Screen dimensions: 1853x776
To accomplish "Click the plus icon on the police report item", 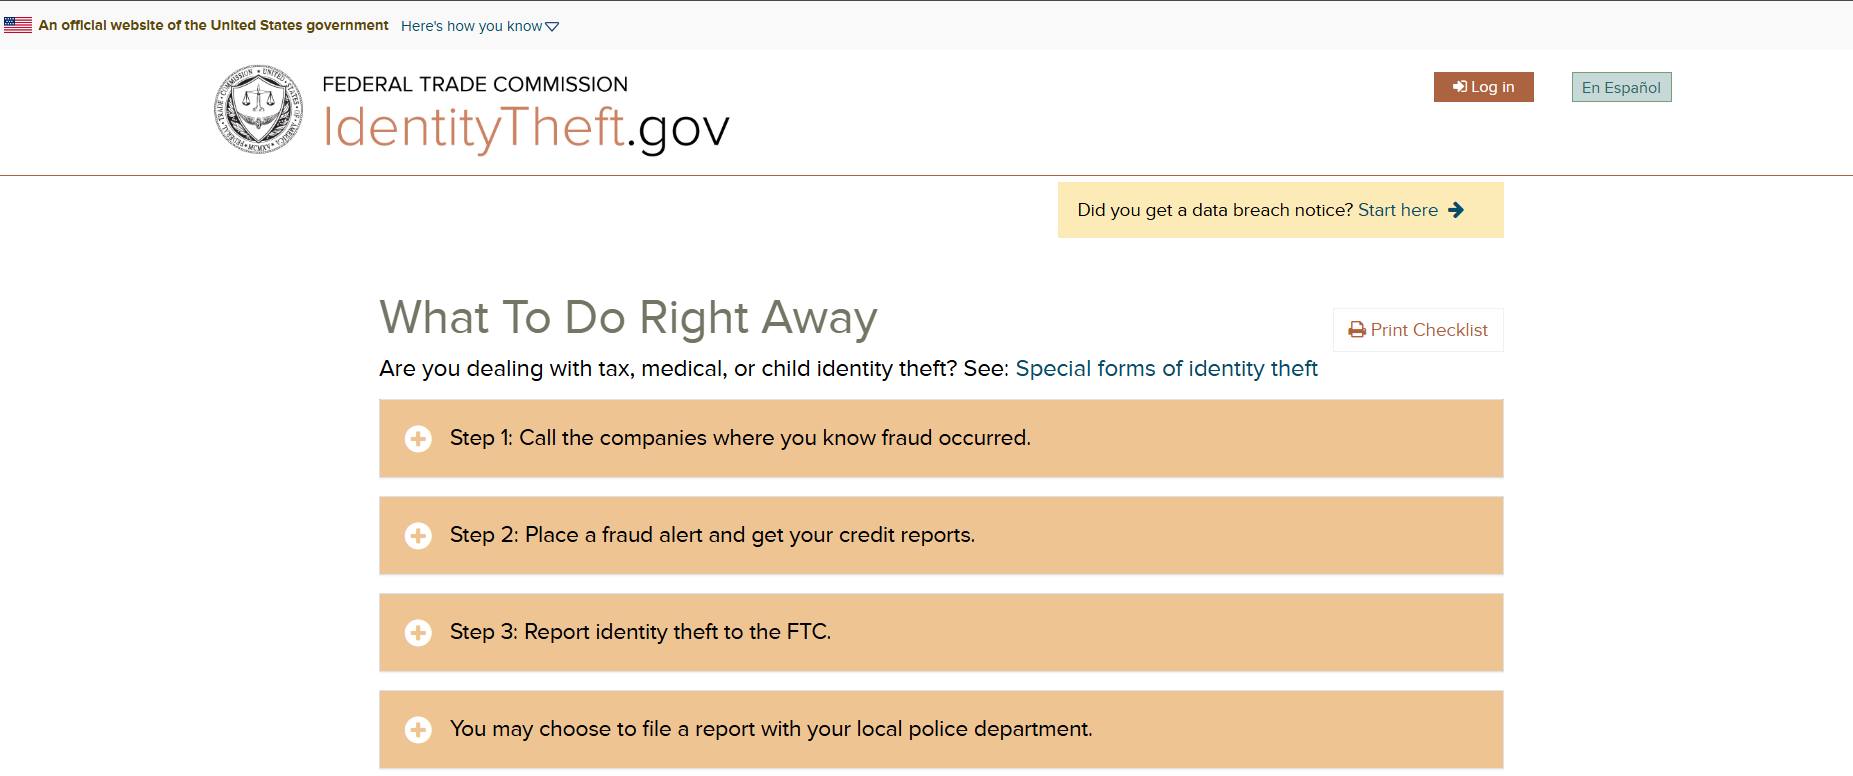I will click(418, 730).
